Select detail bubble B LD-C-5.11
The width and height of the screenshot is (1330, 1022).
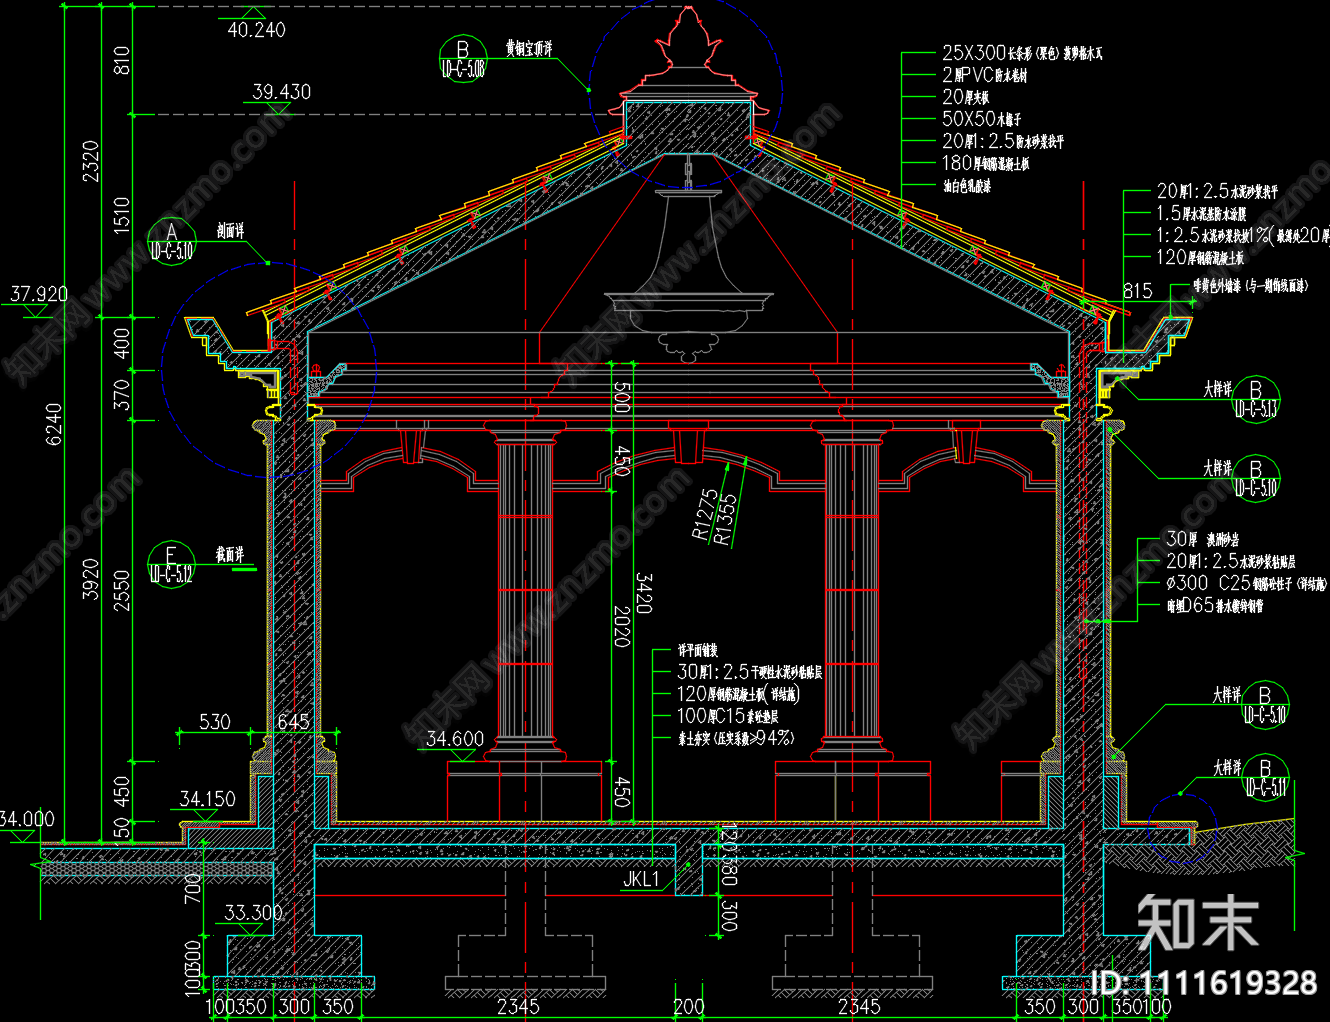point(1265,778)
